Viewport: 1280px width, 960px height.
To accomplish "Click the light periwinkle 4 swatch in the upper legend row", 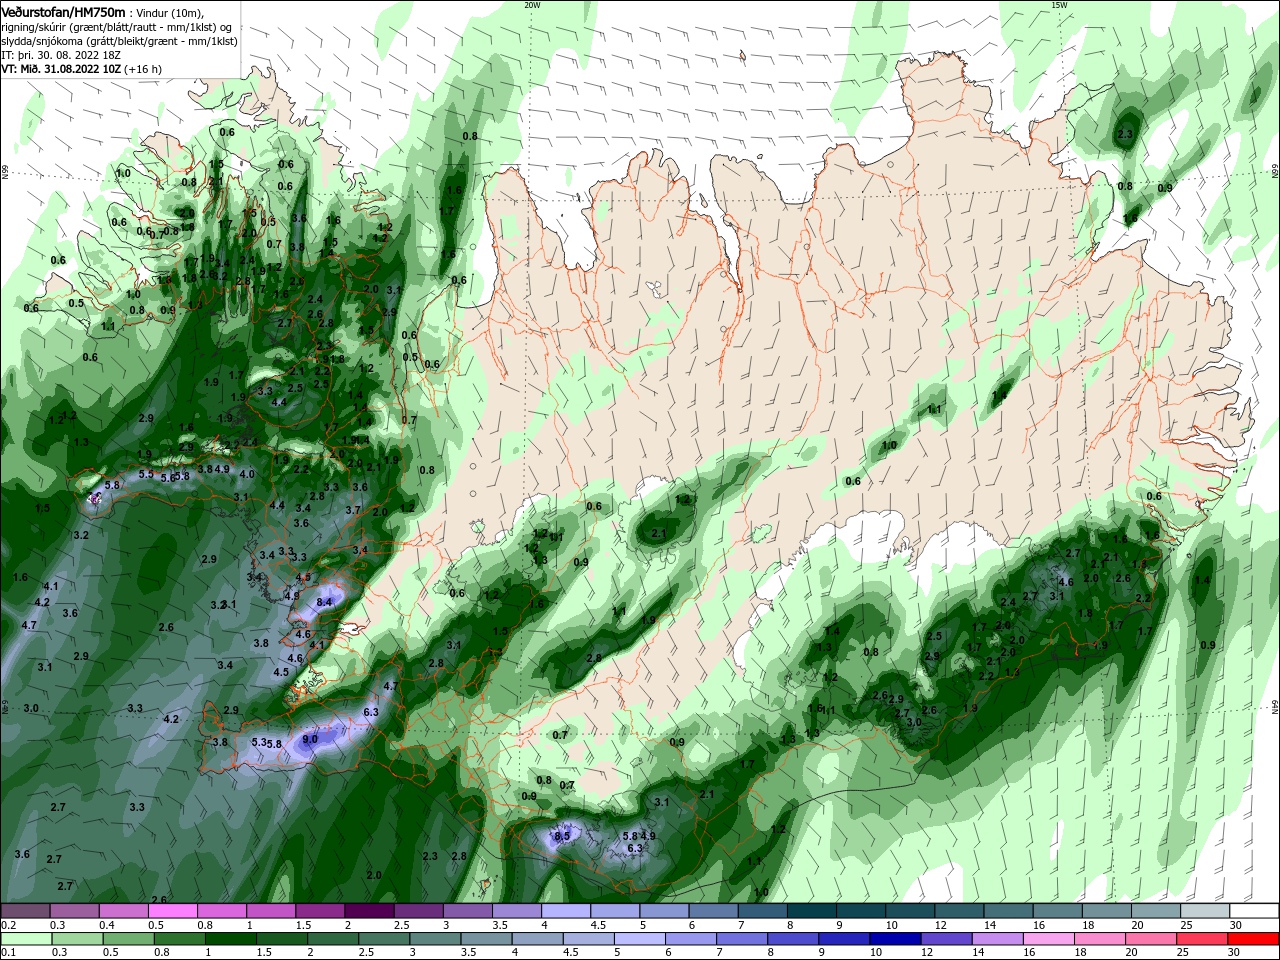I will (566, 910).
